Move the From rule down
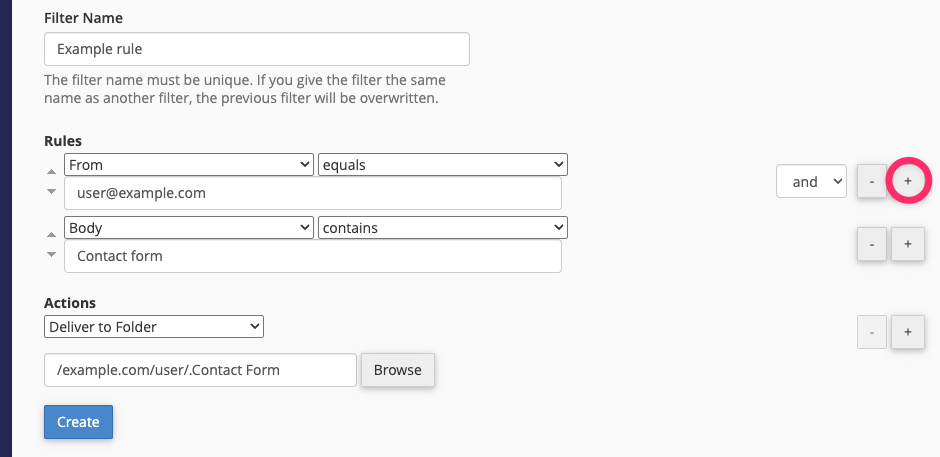 pos(52,191)
